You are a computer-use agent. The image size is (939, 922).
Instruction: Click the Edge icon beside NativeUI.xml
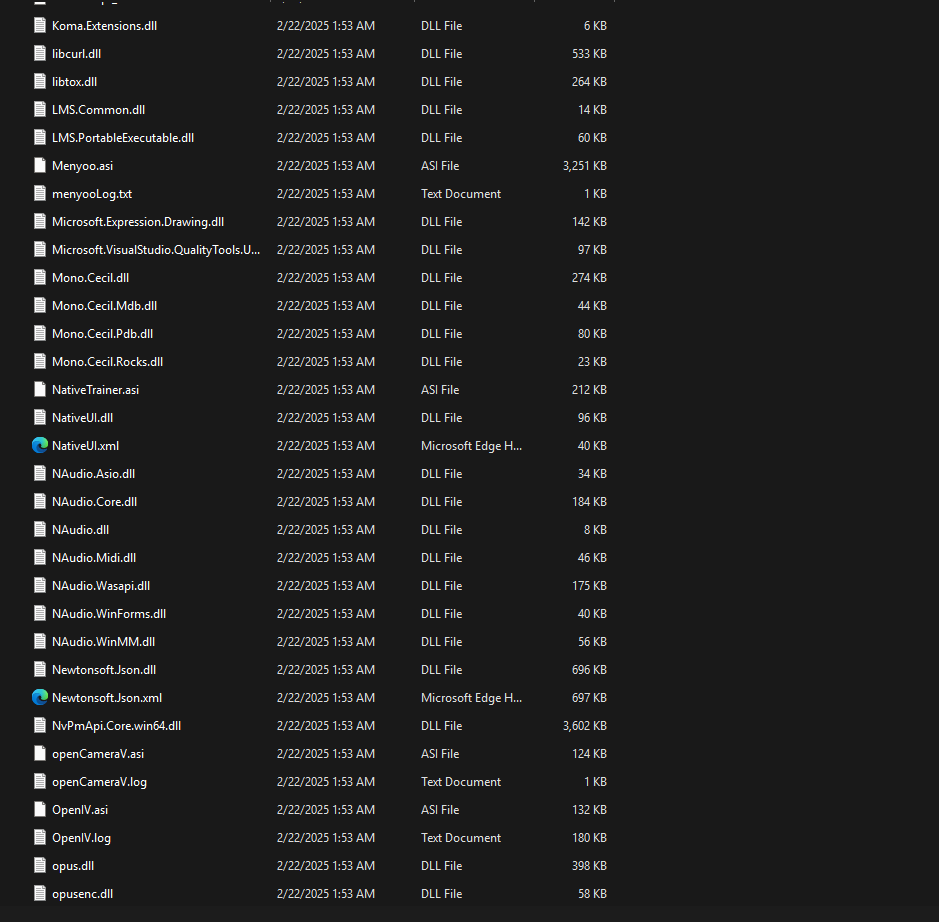[40, 446]
